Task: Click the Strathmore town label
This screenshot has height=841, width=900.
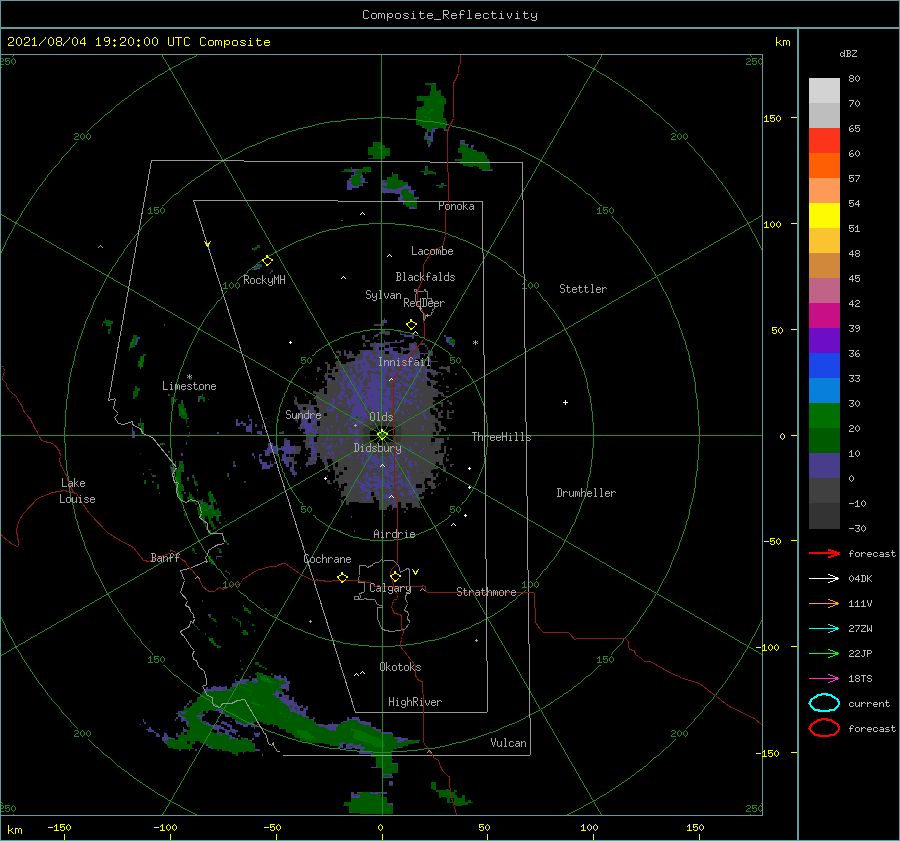Action: click(x=486, y=592)
